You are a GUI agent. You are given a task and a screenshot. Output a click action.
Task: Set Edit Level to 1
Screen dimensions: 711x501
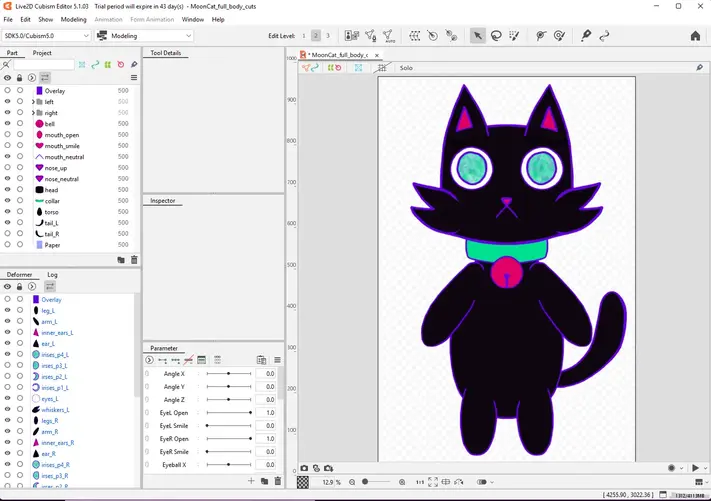[x=304, y=36]
